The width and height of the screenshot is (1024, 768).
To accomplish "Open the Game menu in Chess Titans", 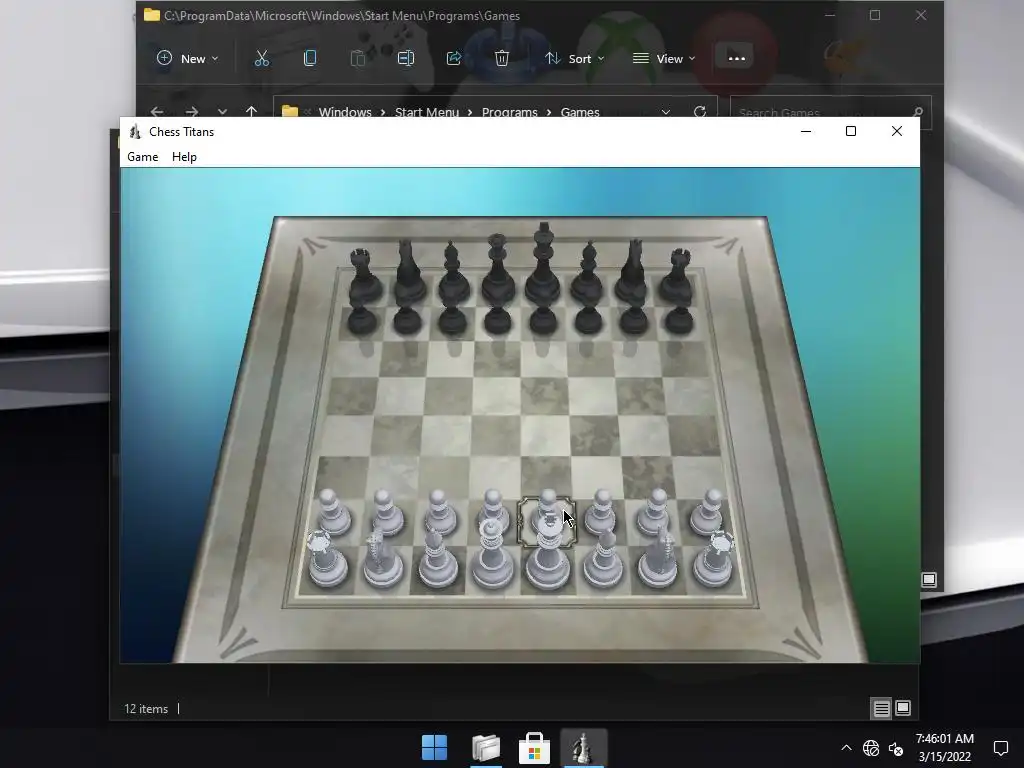I will tap(142, 157).
